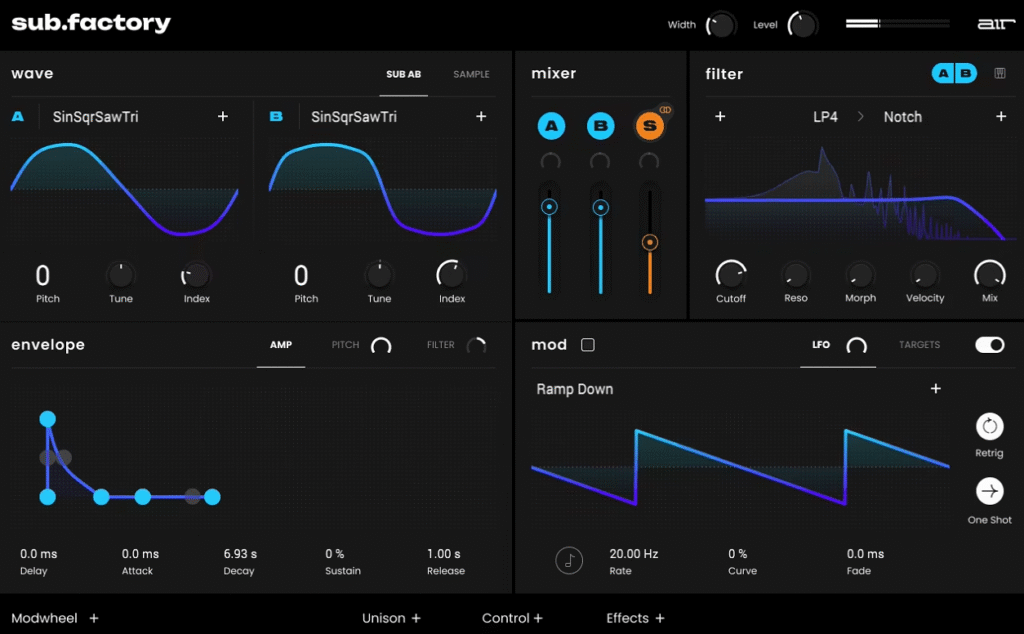Switch off the mod targets toggle
This screenshot has height=634, width=1024.
point(989,345)
